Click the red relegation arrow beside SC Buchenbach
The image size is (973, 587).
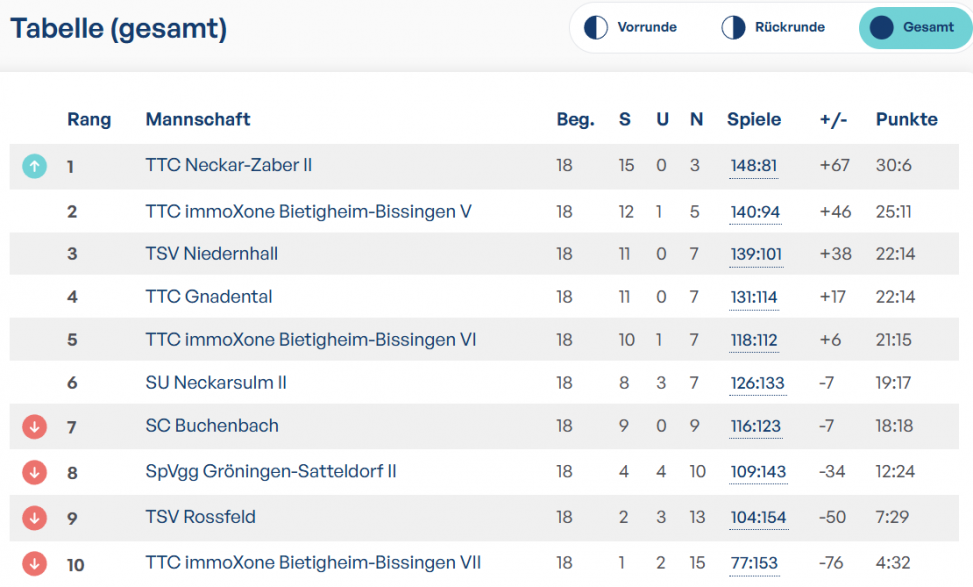point(35,427)
